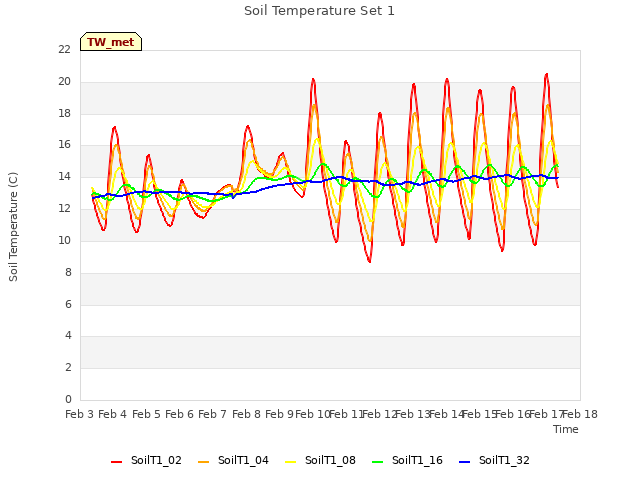Screen dimensions: 640x480
Task: Click the Feb 8 x-axis tick label
Action: click(246, 414)
